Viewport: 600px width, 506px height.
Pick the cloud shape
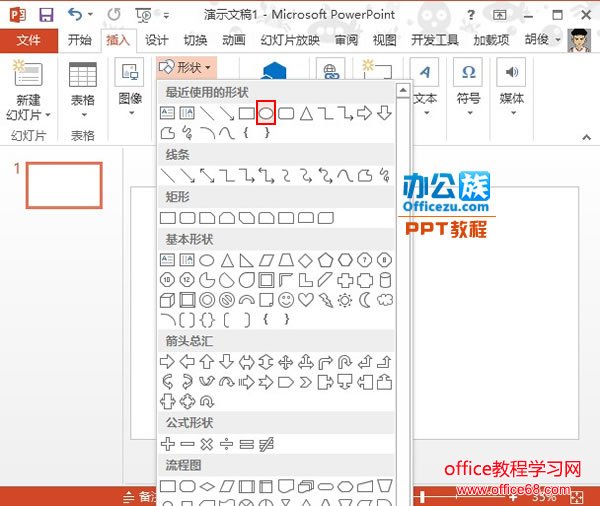(x=385, y=300)
